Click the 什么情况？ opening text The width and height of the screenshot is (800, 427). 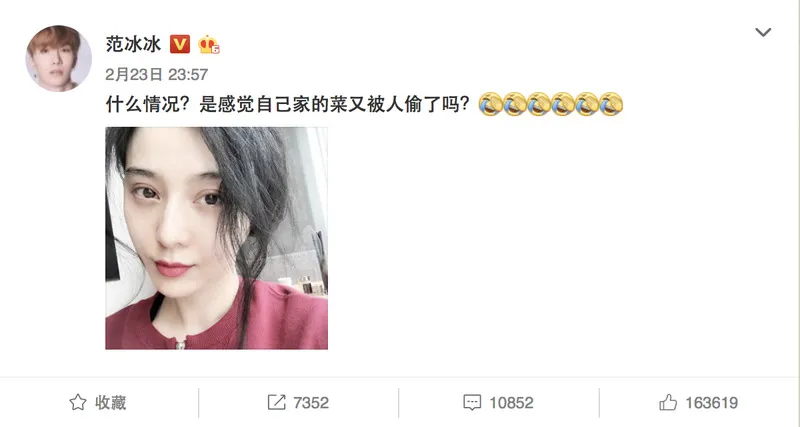(x=152, y=104)
